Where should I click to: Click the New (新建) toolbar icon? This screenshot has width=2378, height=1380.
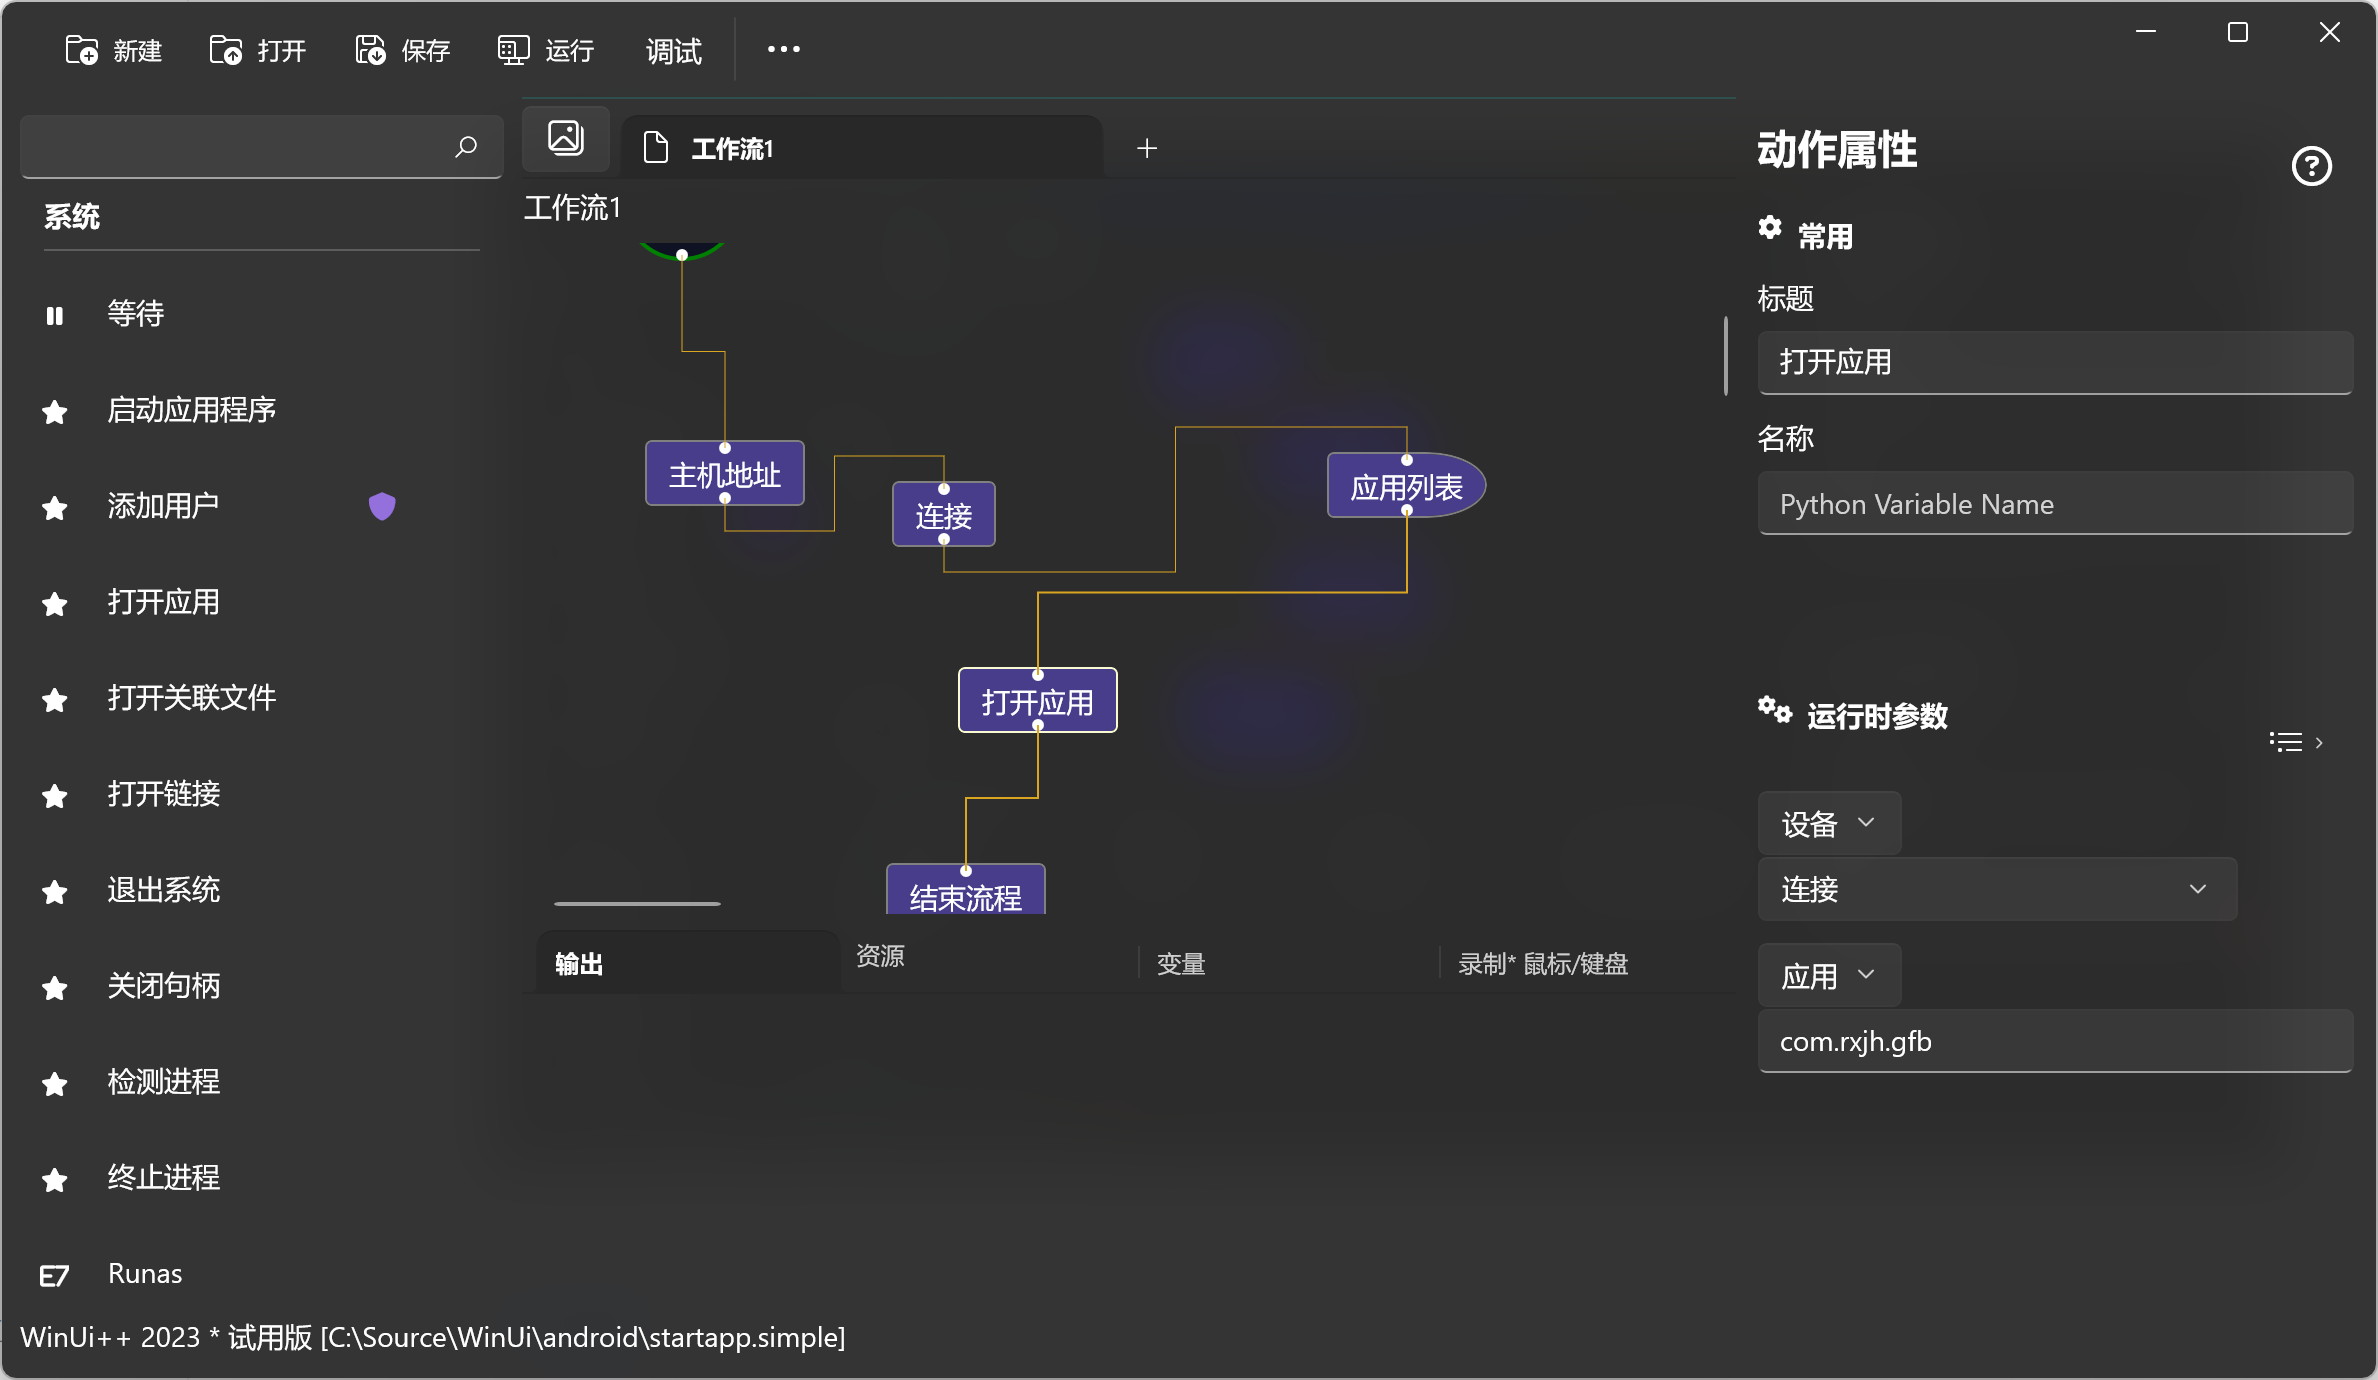click(x=81, y=50)
